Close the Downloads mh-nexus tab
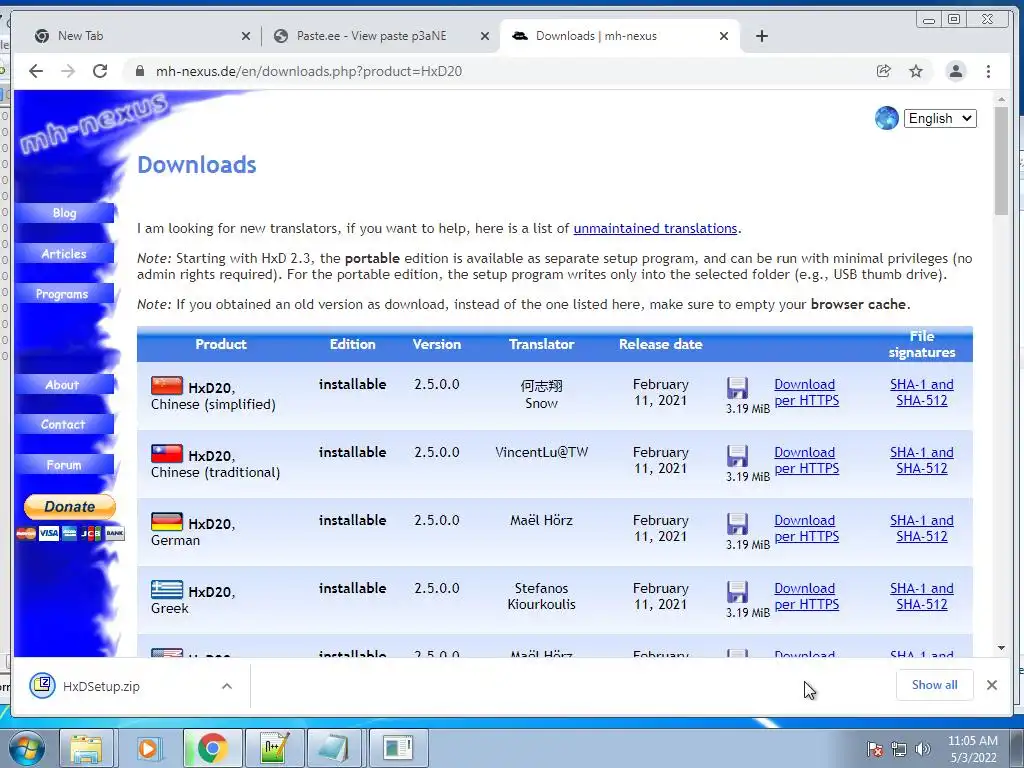Image resolution: width=1024 pixels, height=768 pixels. [724, 37]
